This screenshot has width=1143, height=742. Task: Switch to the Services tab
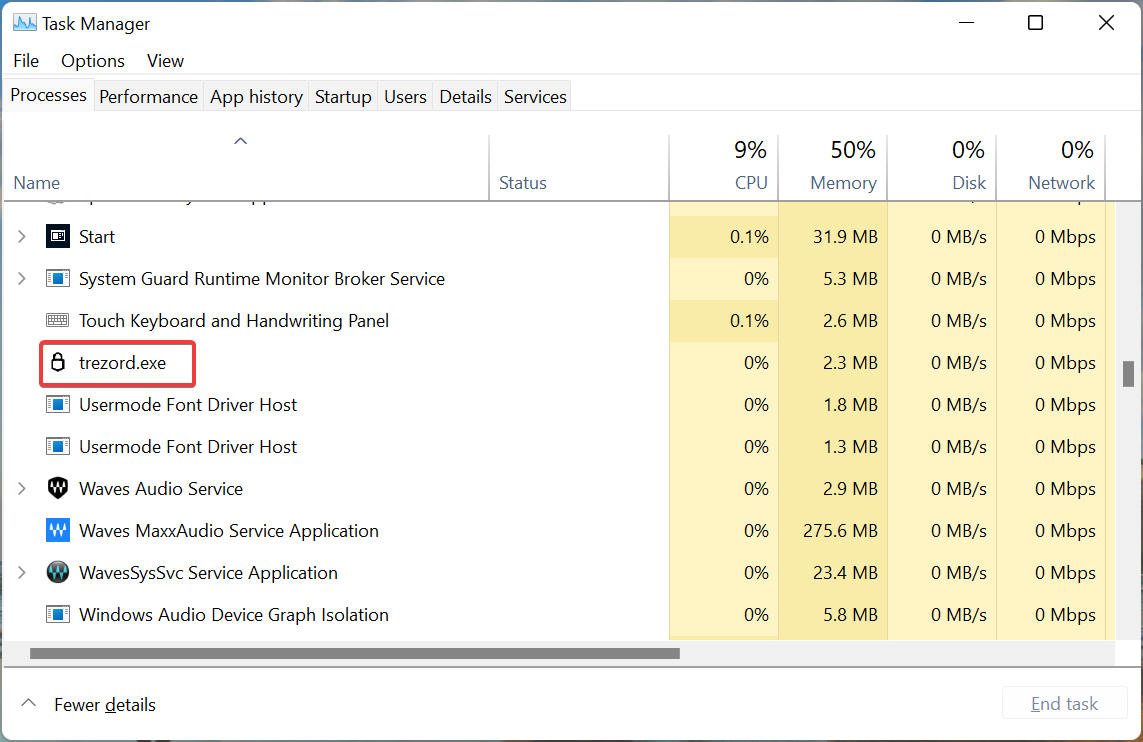point(535,97)
